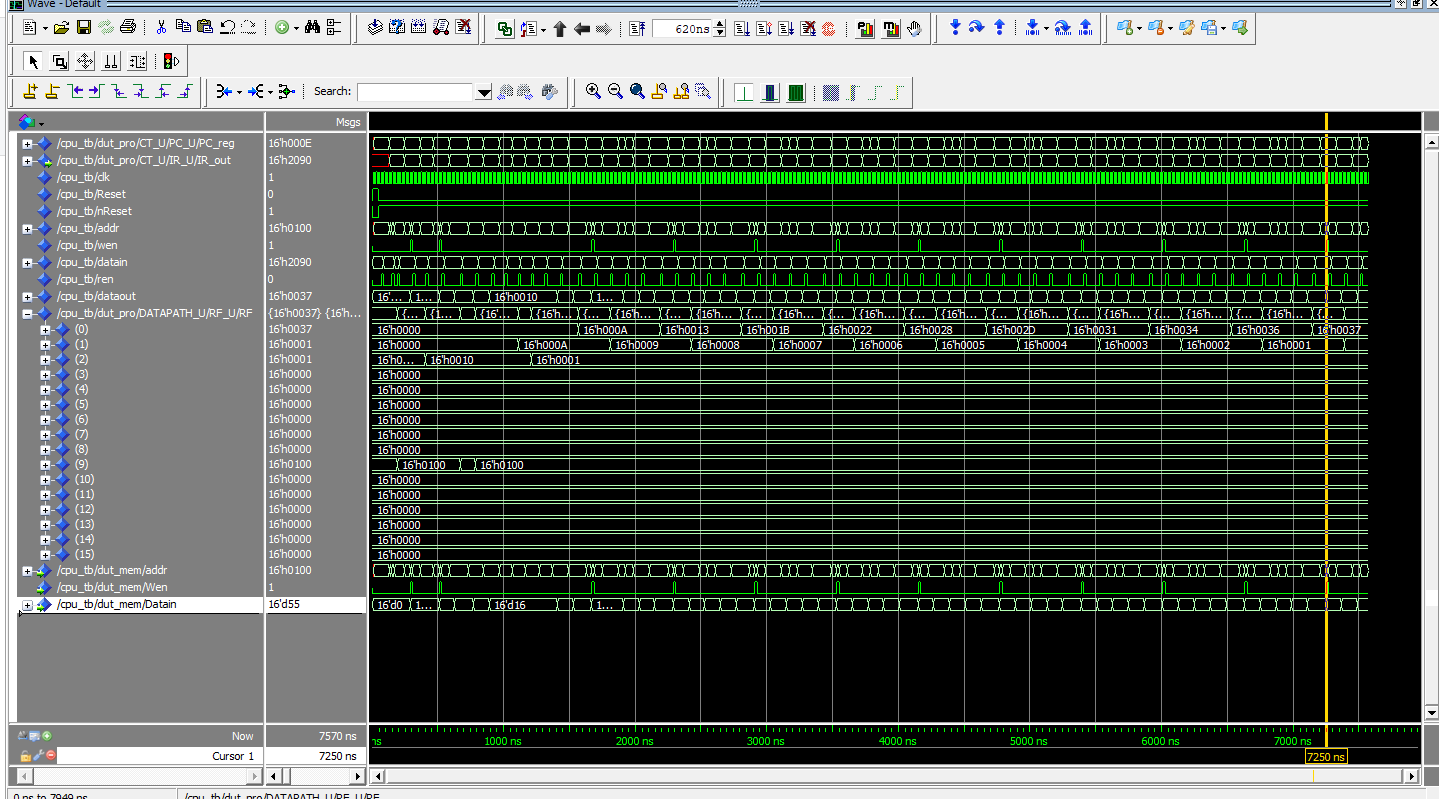Viewport: 1439px width, 799px height.
Task: Enable the Select Mode arrow tool
Action: click(x=33, y=62)
